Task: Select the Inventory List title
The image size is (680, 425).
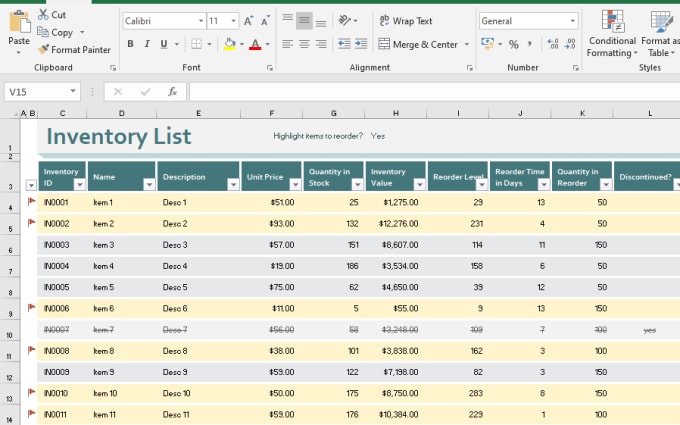Action: coord(118,137)
